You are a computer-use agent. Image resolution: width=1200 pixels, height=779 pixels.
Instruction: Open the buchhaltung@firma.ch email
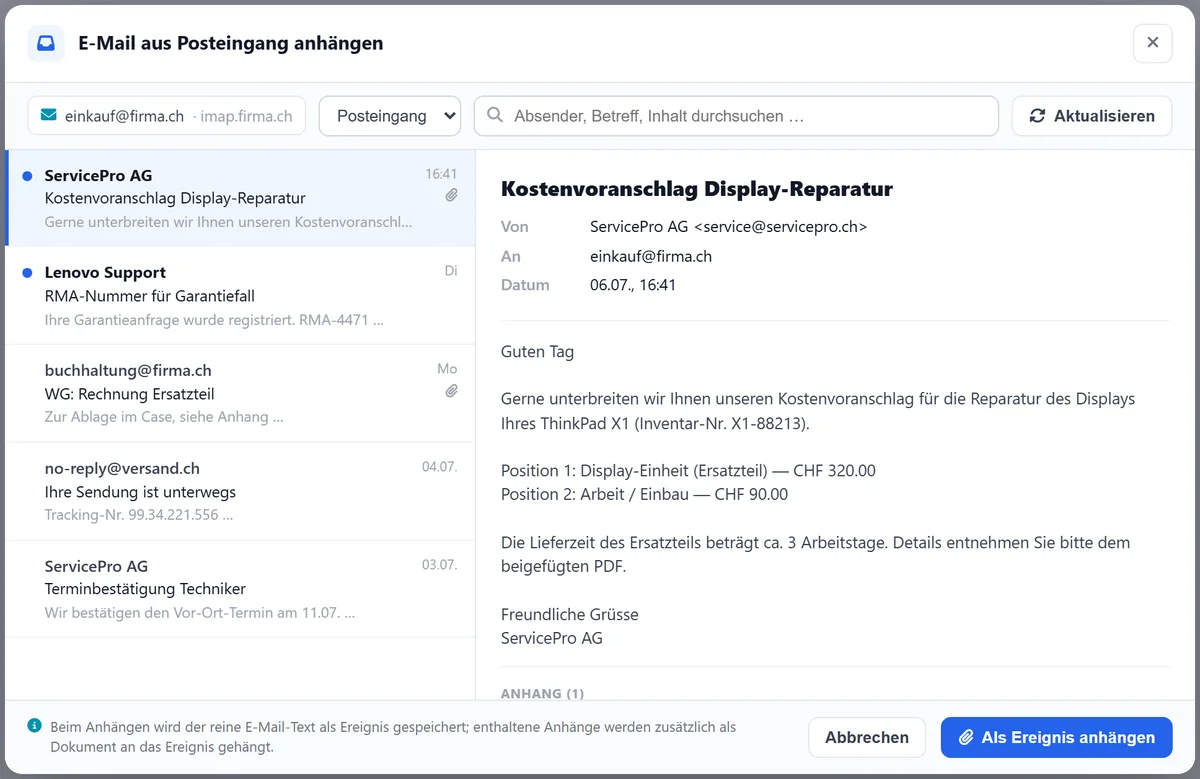coord(240,394)
